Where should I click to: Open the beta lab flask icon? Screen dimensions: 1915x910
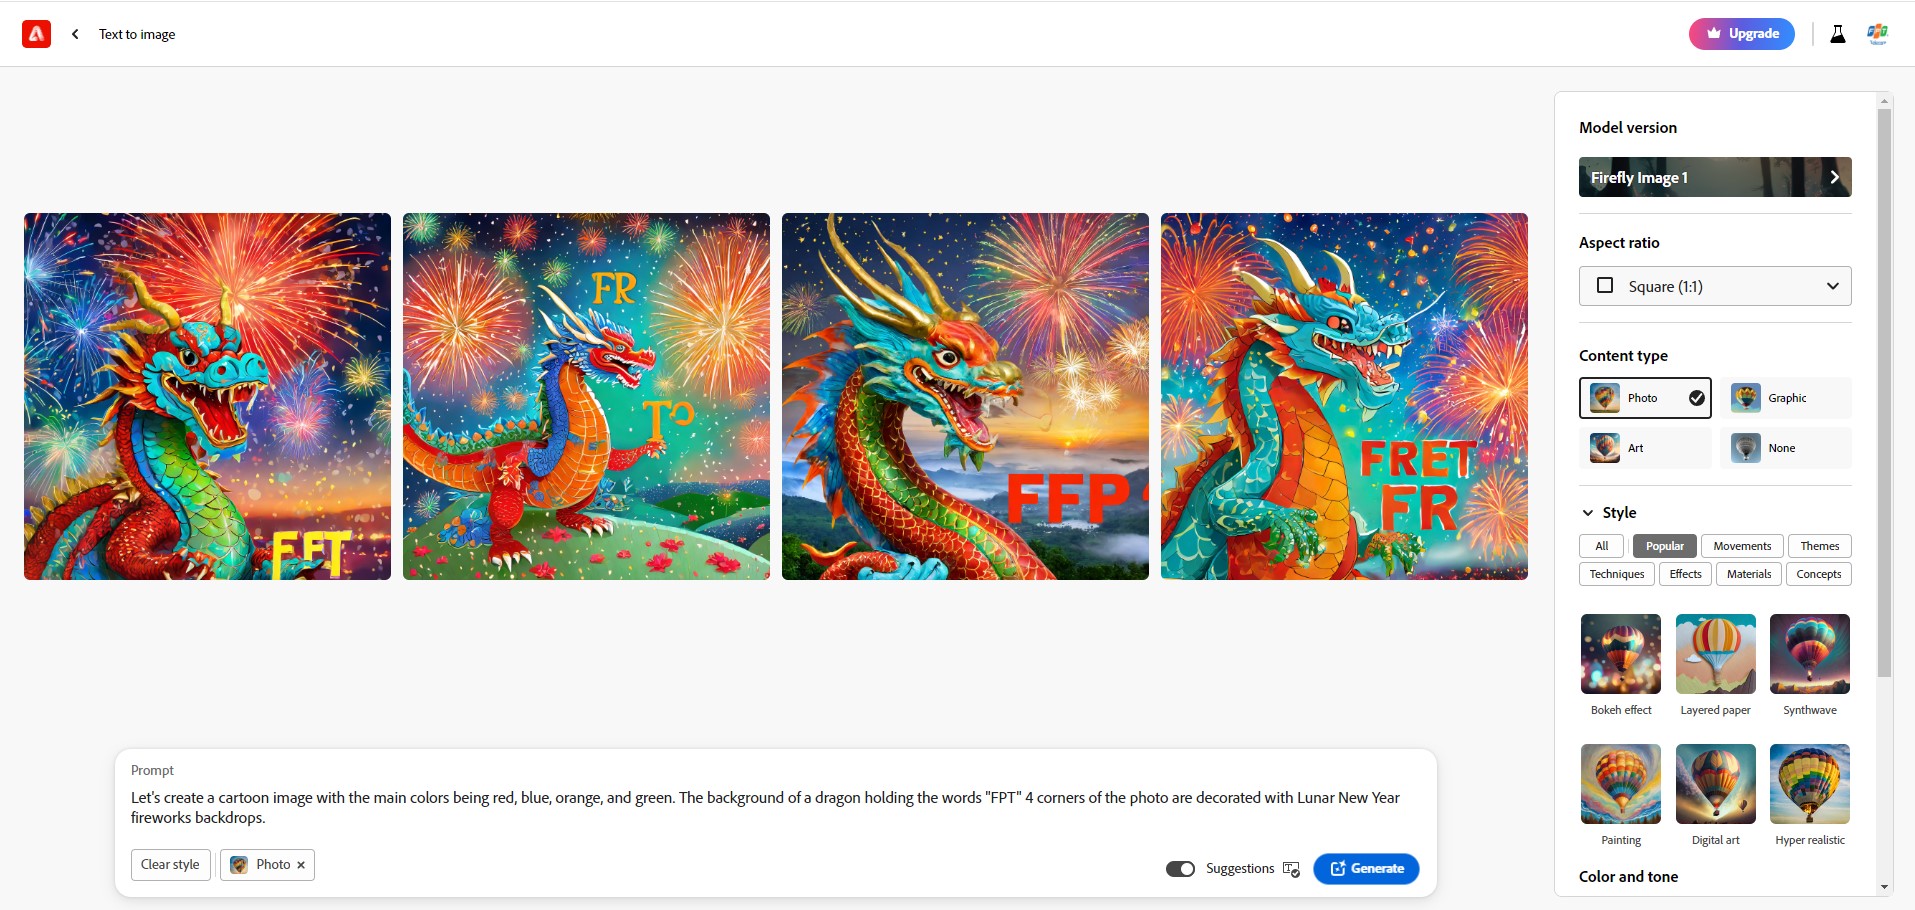(x=1837, y=34)
